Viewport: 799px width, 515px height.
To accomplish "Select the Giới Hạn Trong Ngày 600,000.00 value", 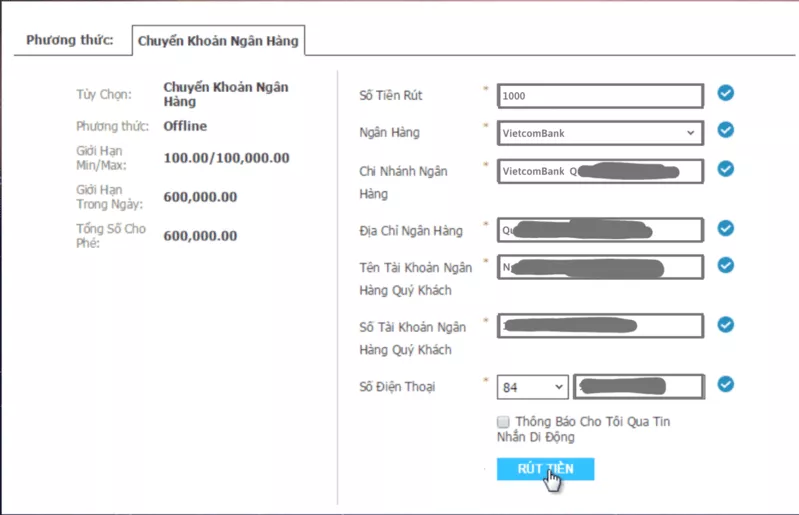I will (200, 197).
